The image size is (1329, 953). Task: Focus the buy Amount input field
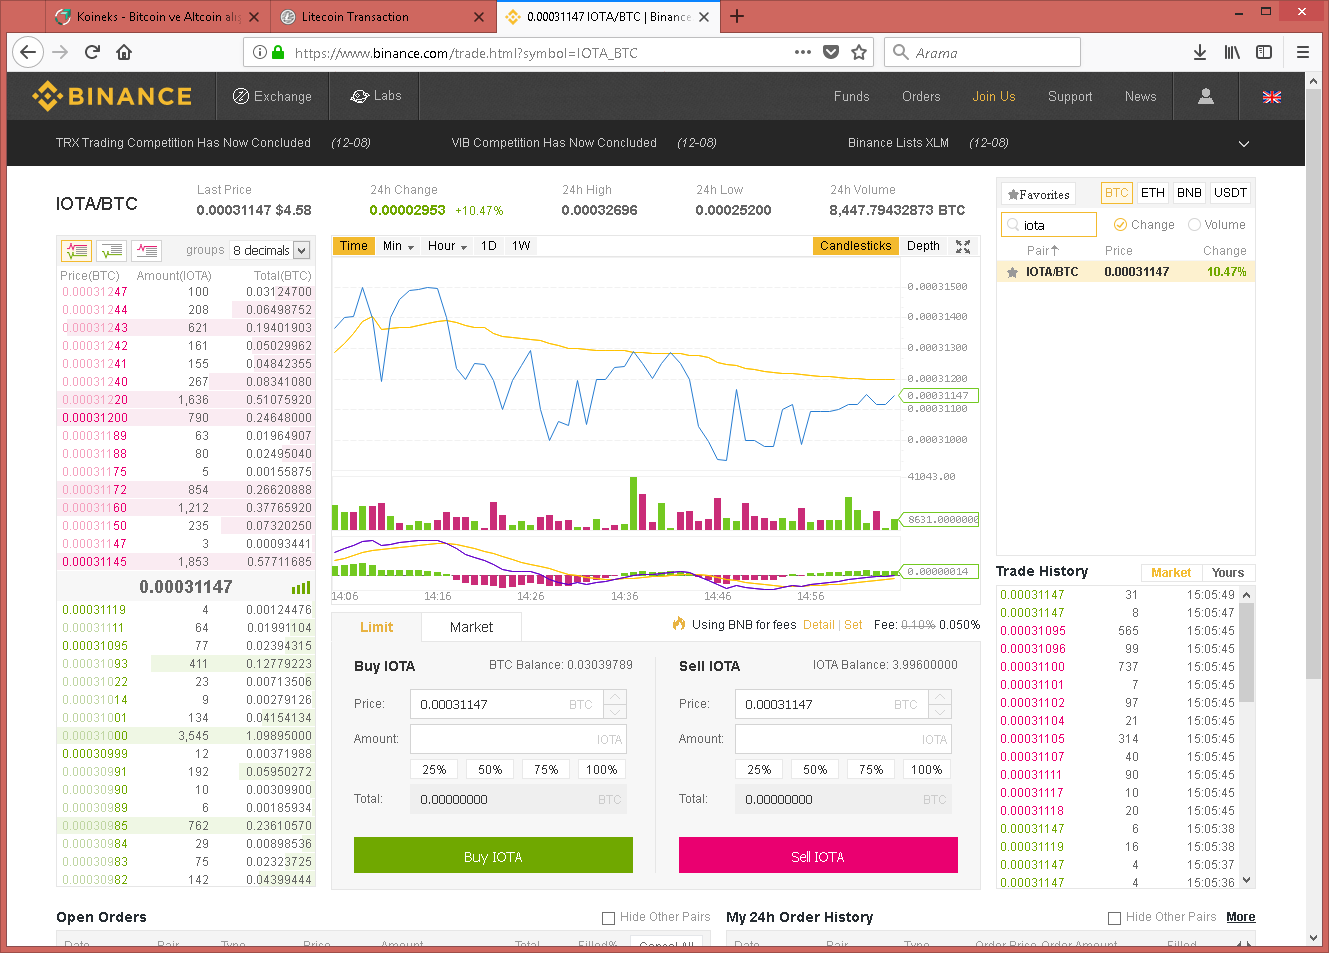(x=518, y=739)
